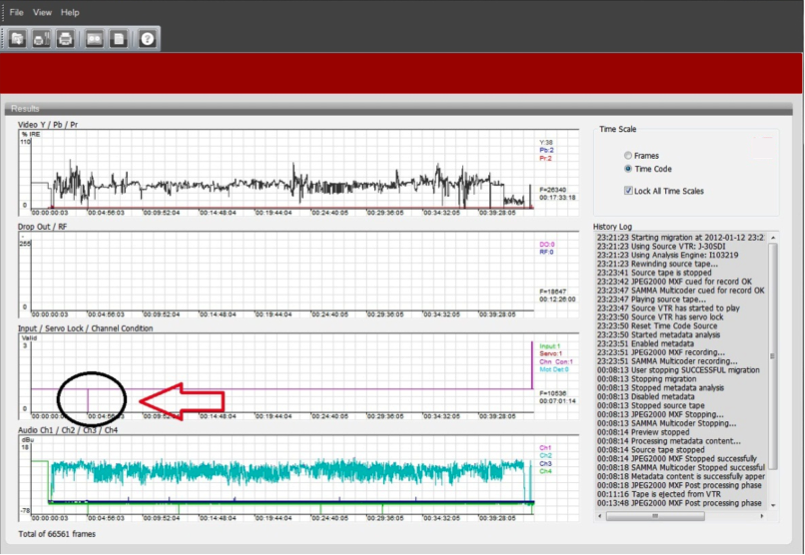
Task: Click the print setup toolbar icon
Action: (x=41, y=39)
